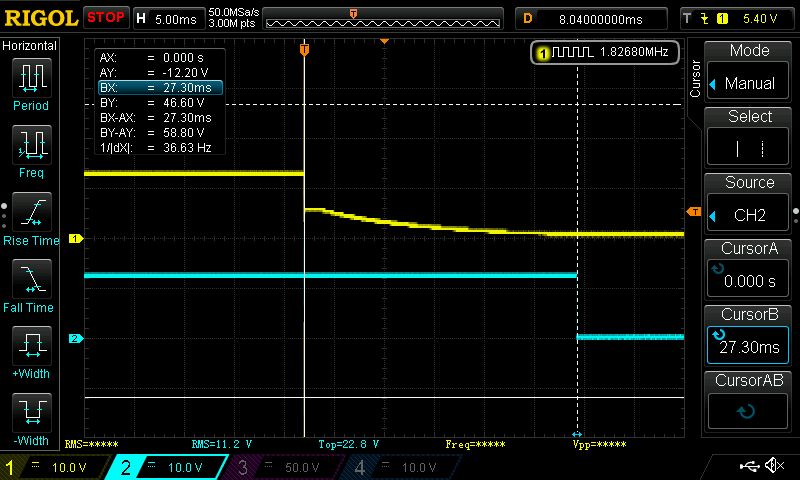800x480 pixels.
Task: Click the Freq=***** measurement
Action: pos(475,444)
